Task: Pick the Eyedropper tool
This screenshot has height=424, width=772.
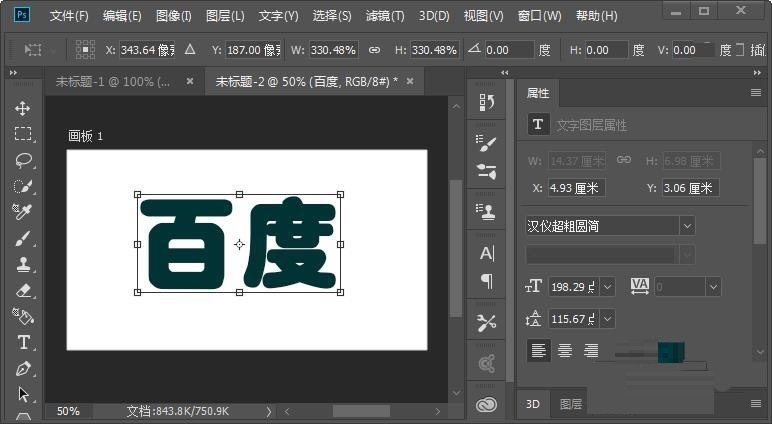Action: pyautogui.click(x=22, y=212)
